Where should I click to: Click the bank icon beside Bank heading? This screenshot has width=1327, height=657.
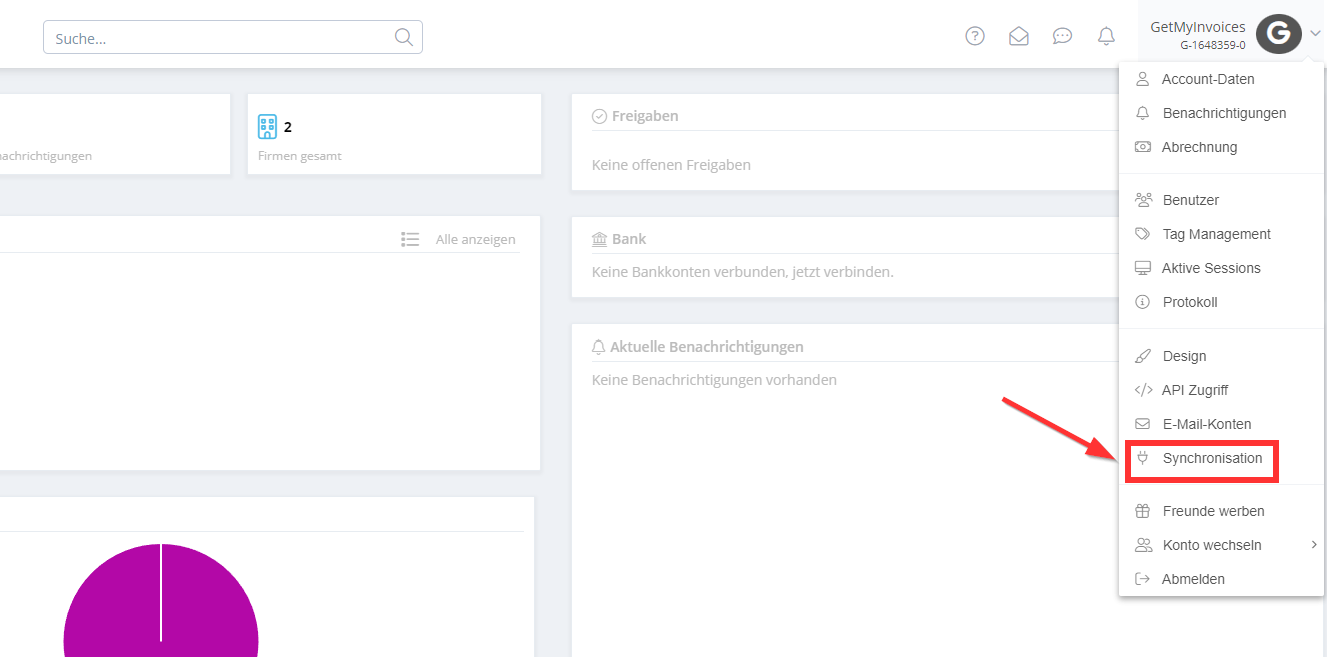(x=600, y=239)
